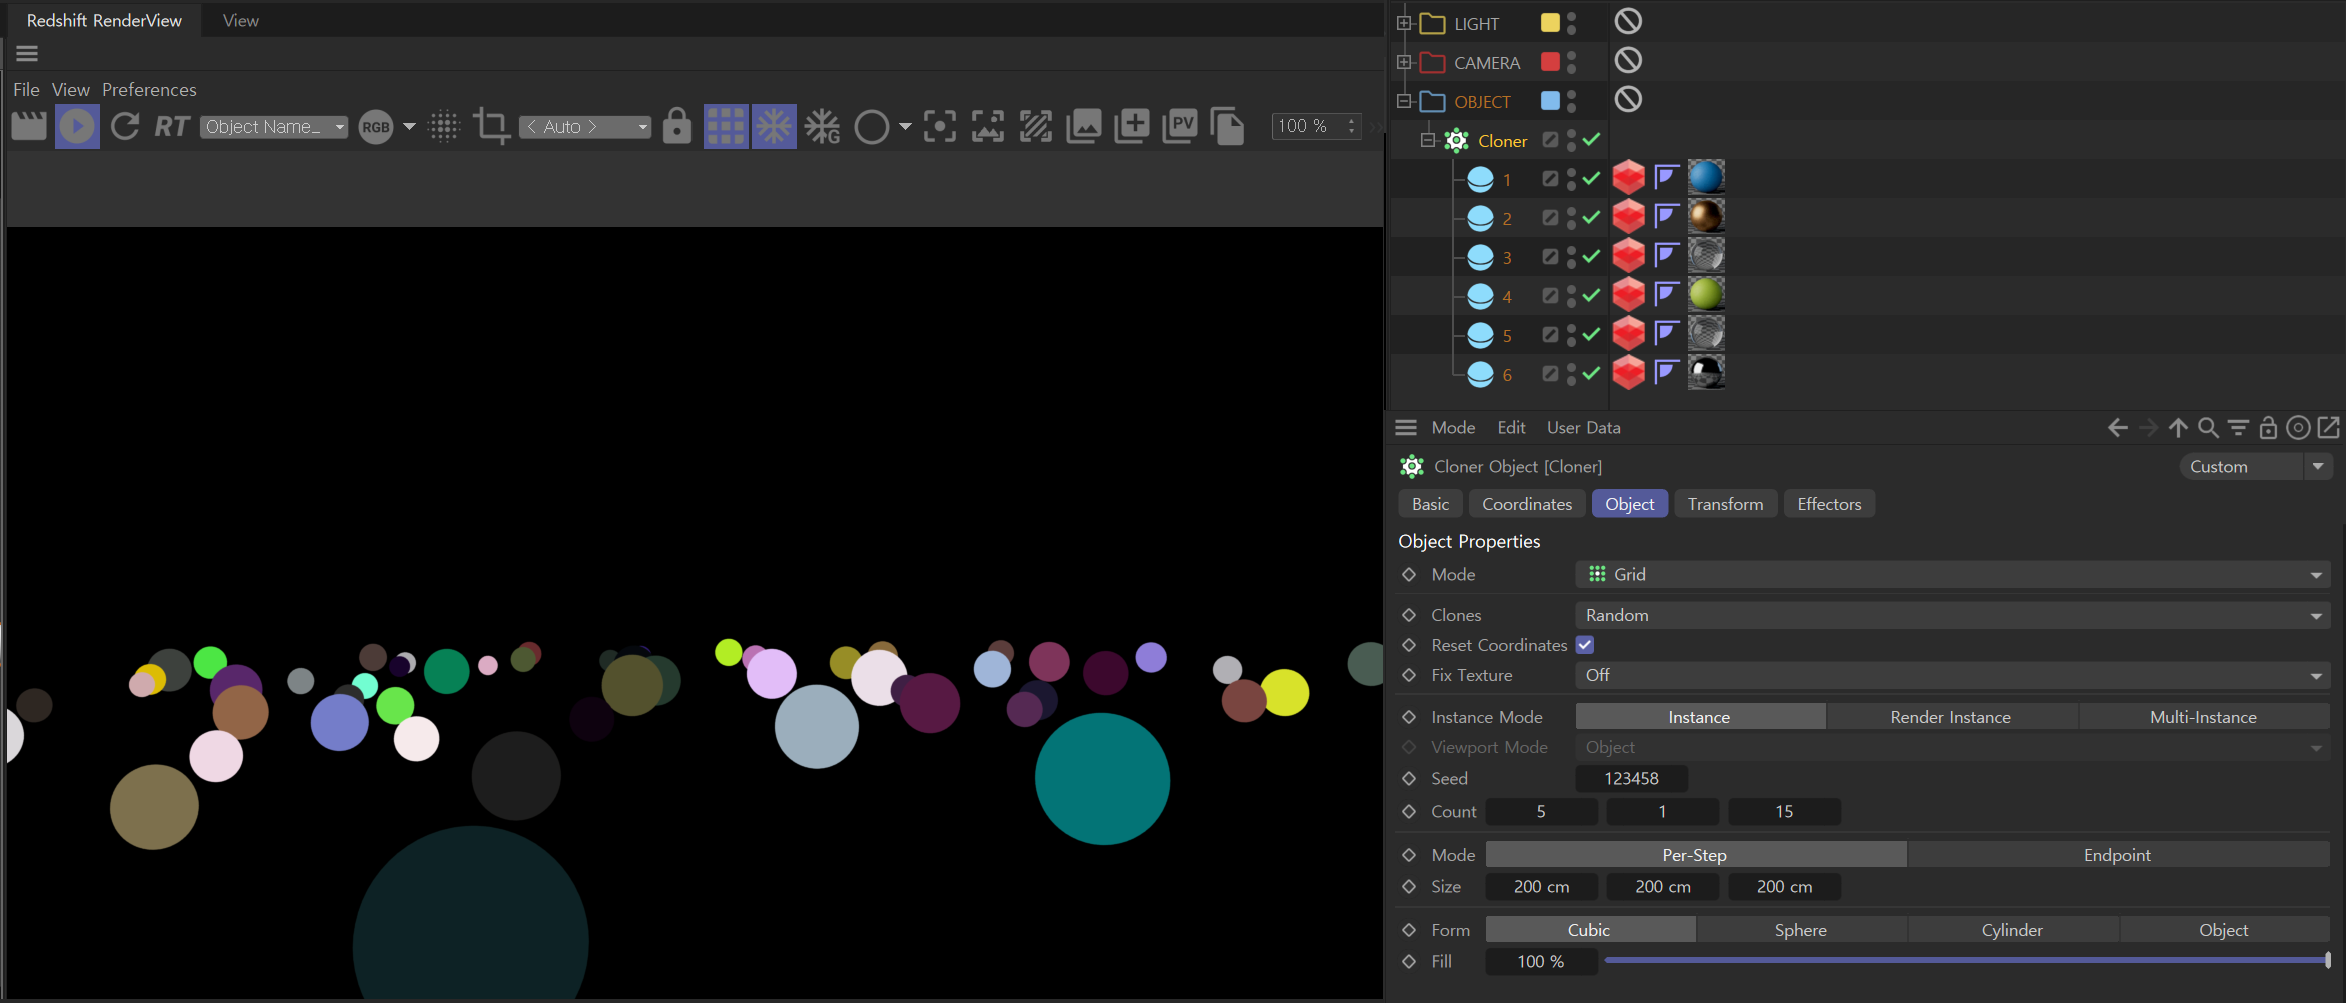
Task: Open the Attribute Manager Mode menu
Action: click(1453, 427)
